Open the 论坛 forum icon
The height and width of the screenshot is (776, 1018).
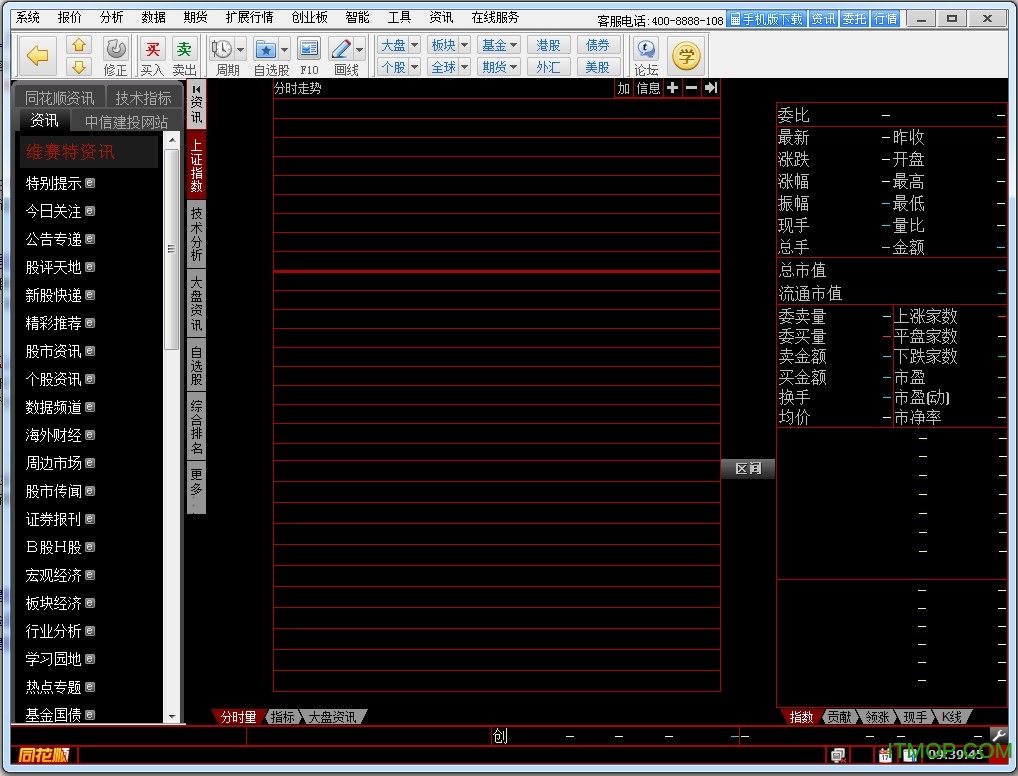(x=646, y=49)
